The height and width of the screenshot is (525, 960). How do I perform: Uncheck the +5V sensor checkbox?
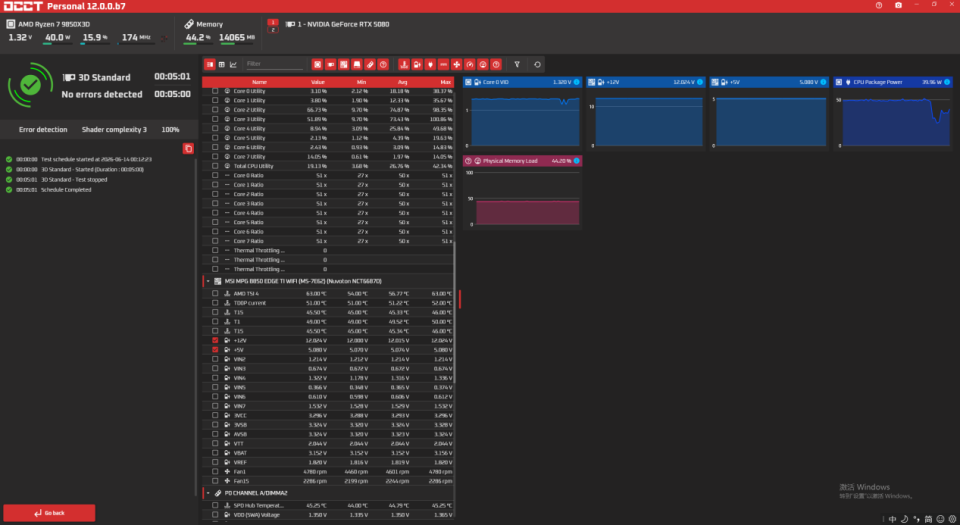[x=215, y=349]
